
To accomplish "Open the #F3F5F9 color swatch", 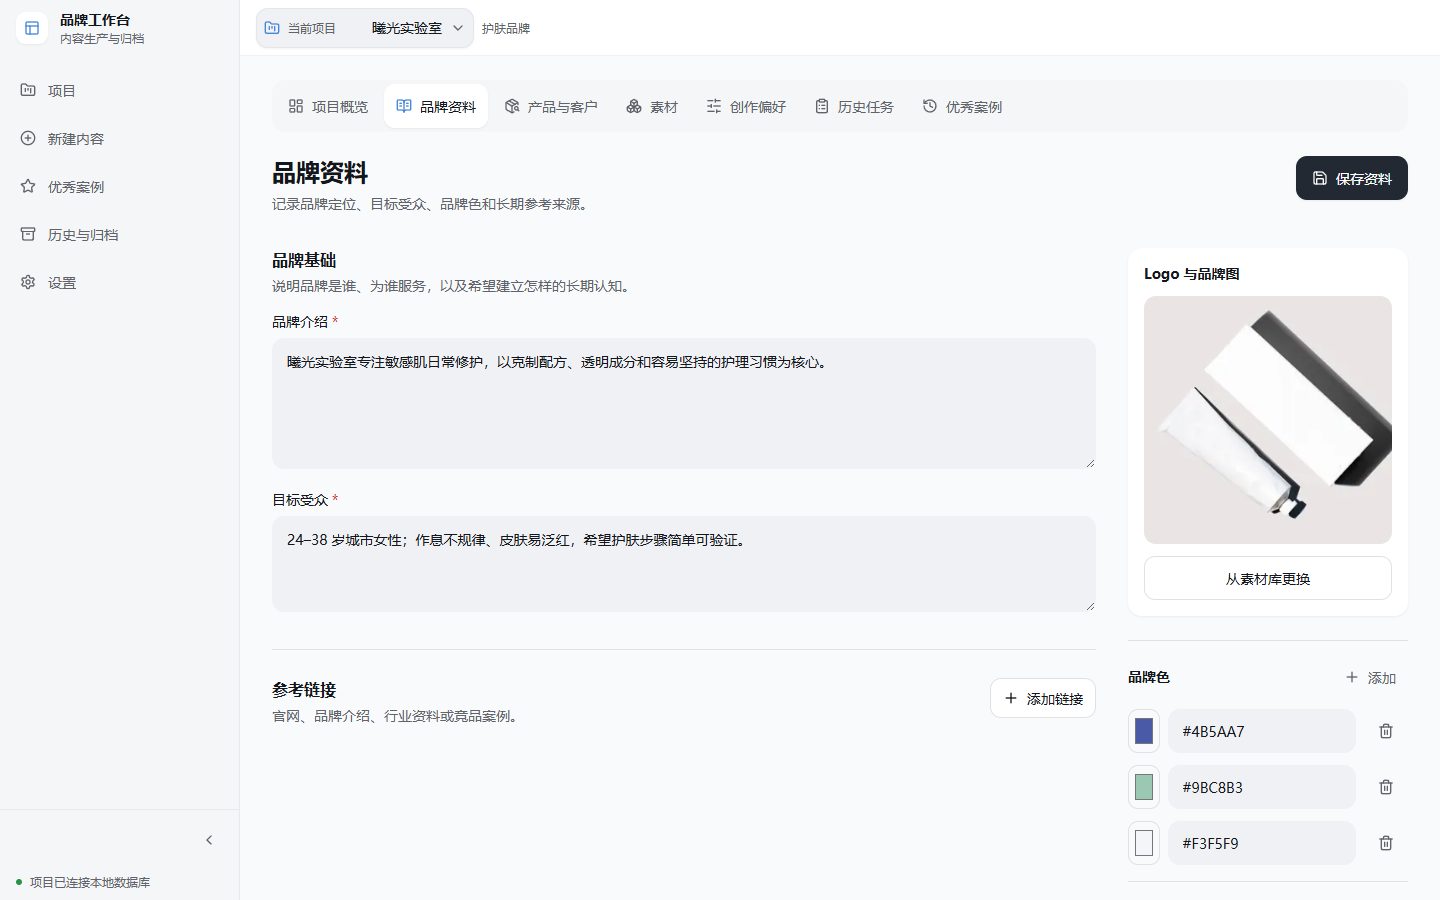I will pyautogui.click(x=1144, y=843).
